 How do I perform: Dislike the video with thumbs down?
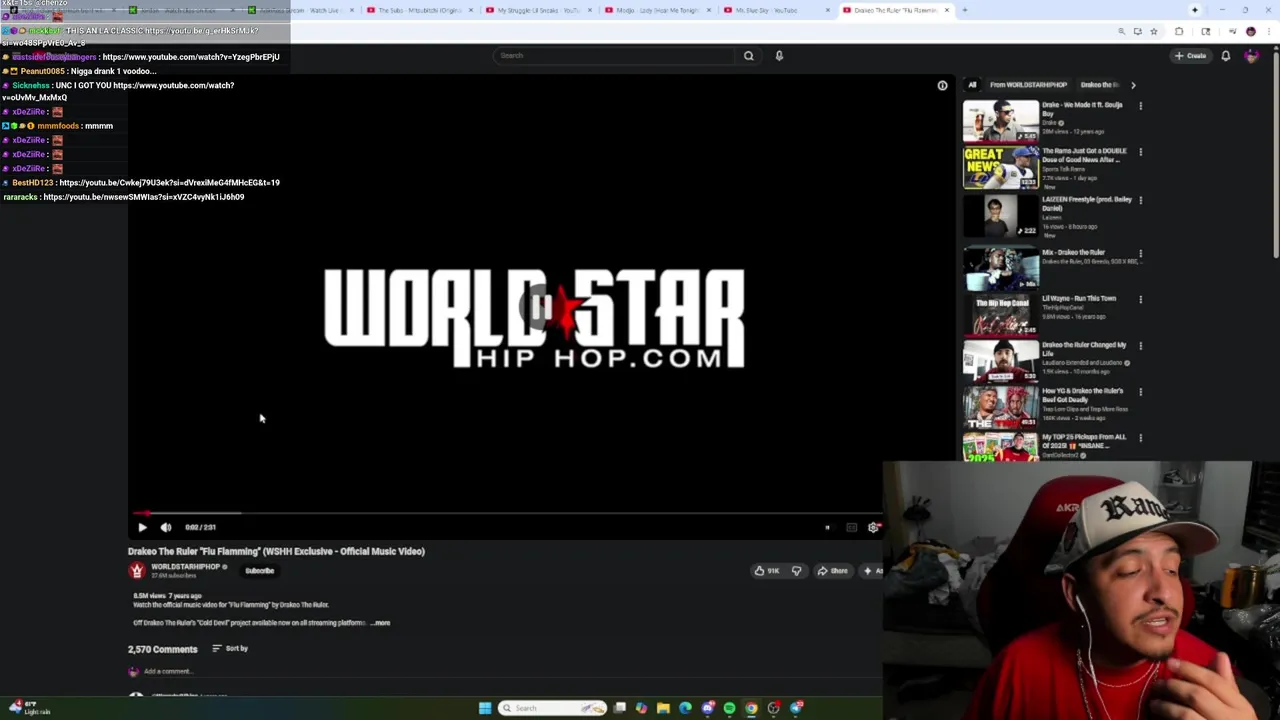(x=796, y=571)
